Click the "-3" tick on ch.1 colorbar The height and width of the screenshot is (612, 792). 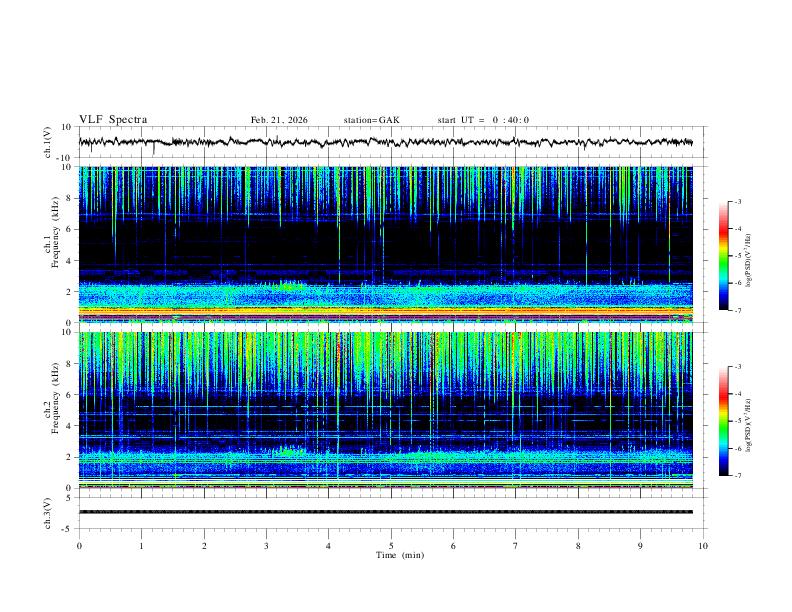pyautogui.click(x=737, y=201)
